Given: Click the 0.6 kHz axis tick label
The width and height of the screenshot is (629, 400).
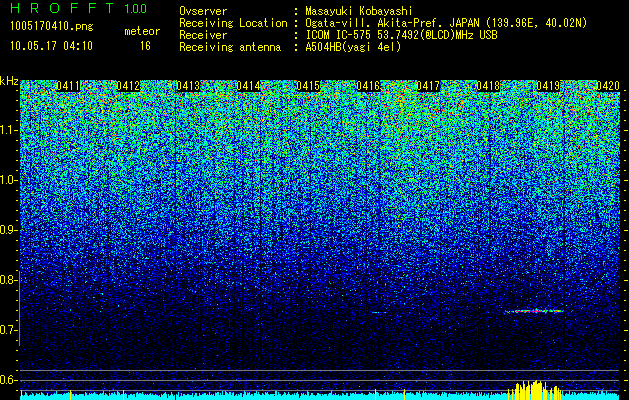Looking at the screenshot, I should (7, 380).
